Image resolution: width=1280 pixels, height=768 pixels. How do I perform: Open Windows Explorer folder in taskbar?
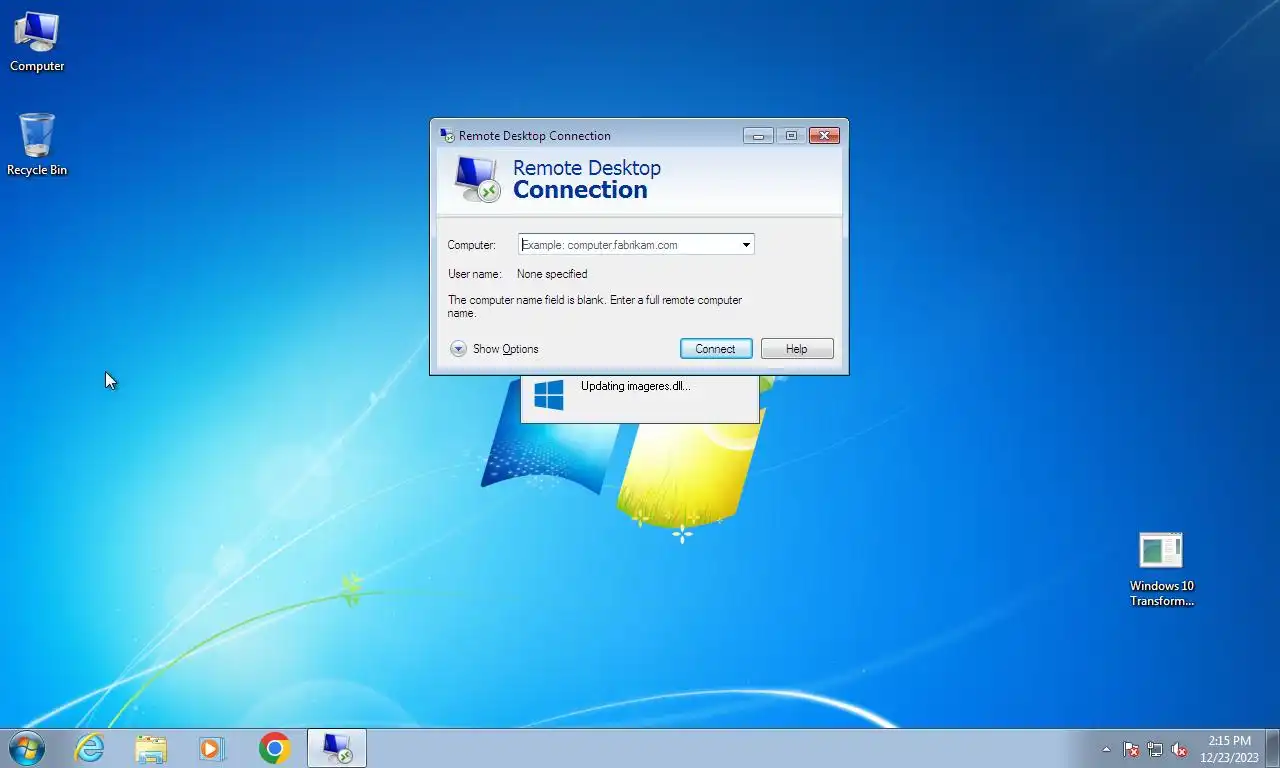click(151, 748)
